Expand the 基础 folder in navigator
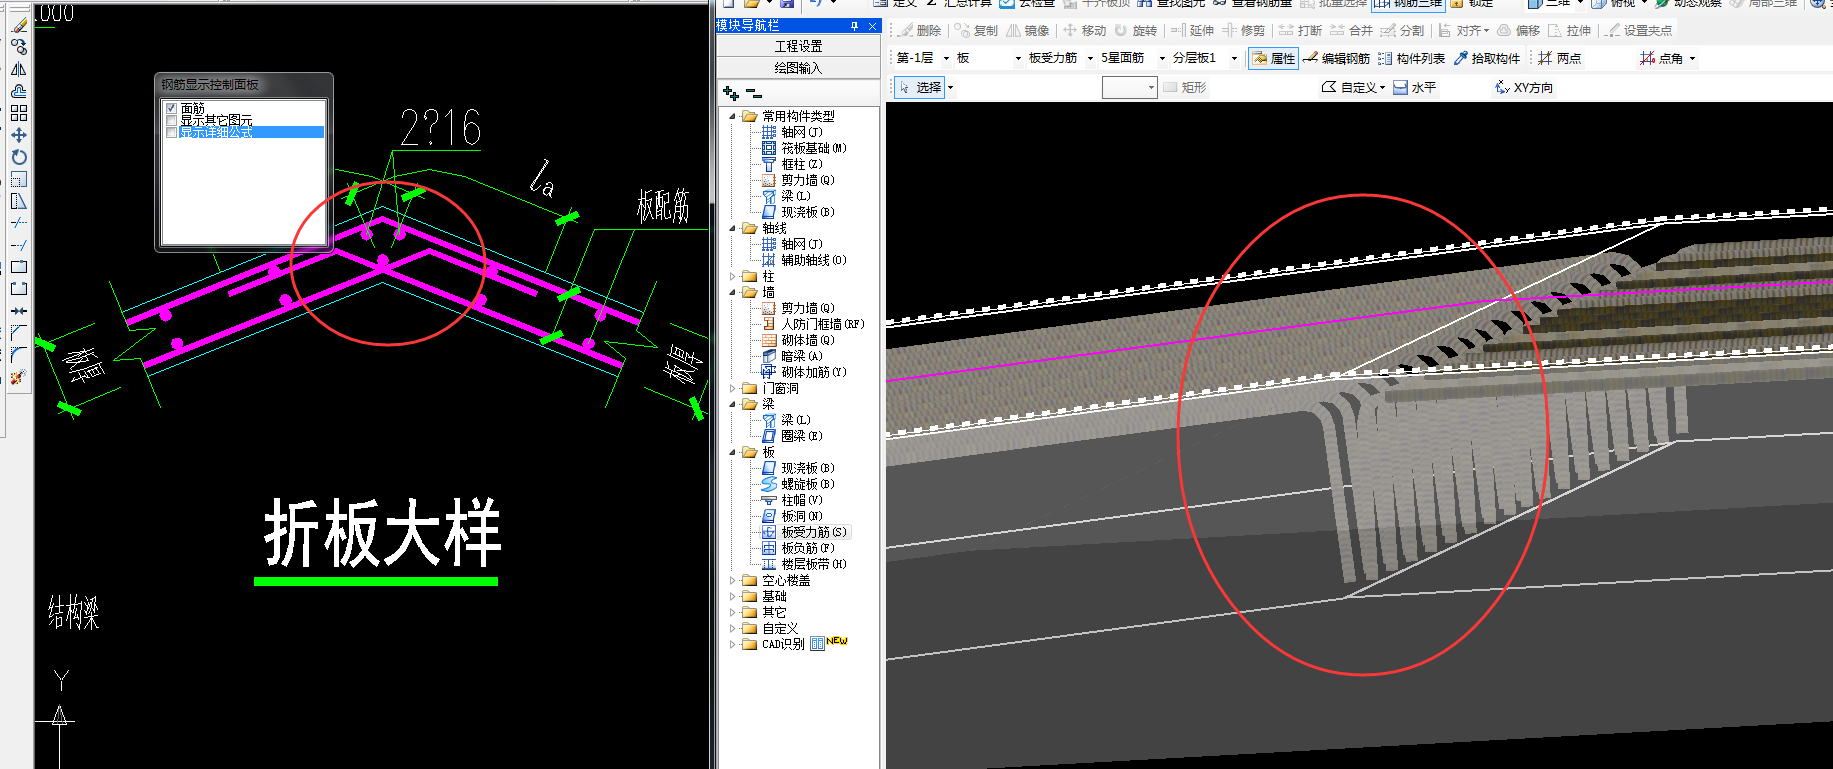Screen dimensions: 1833x769 (733, 596)
